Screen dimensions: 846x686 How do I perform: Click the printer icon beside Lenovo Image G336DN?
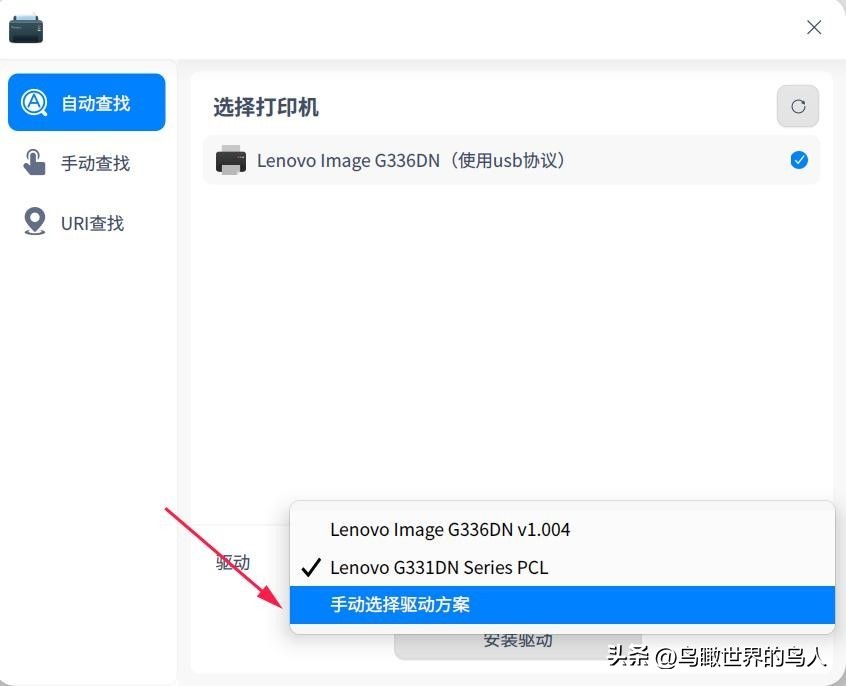tap(230, 160)
